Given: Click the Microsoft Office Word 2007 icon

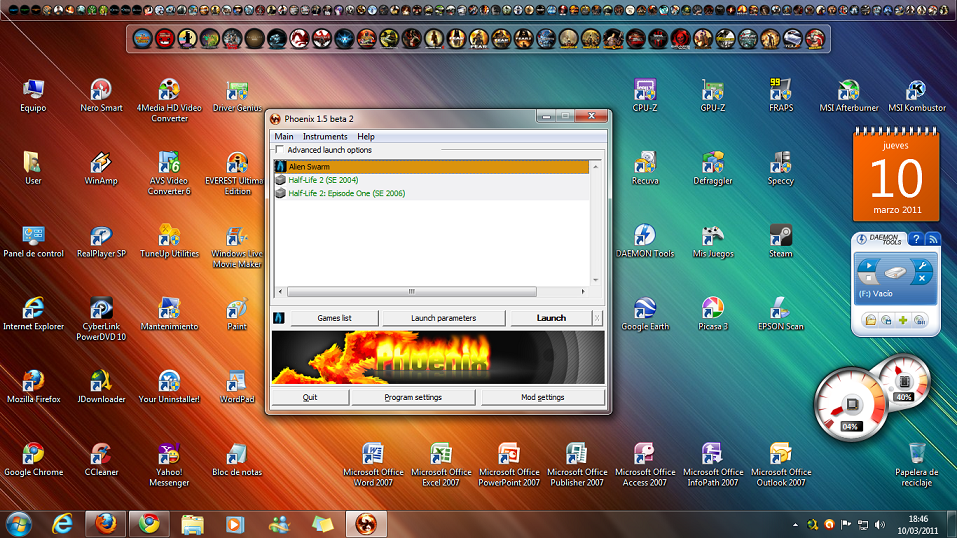Looking at the screenshot, I should (373, 464).
